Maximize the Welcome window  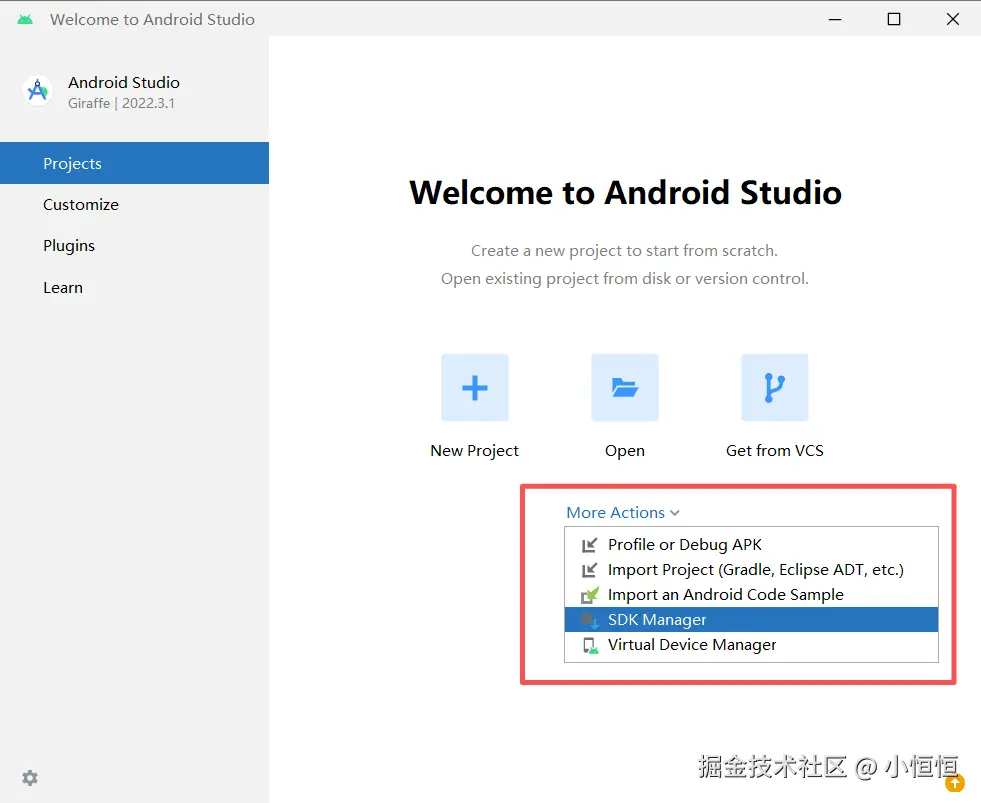[894, 19]
